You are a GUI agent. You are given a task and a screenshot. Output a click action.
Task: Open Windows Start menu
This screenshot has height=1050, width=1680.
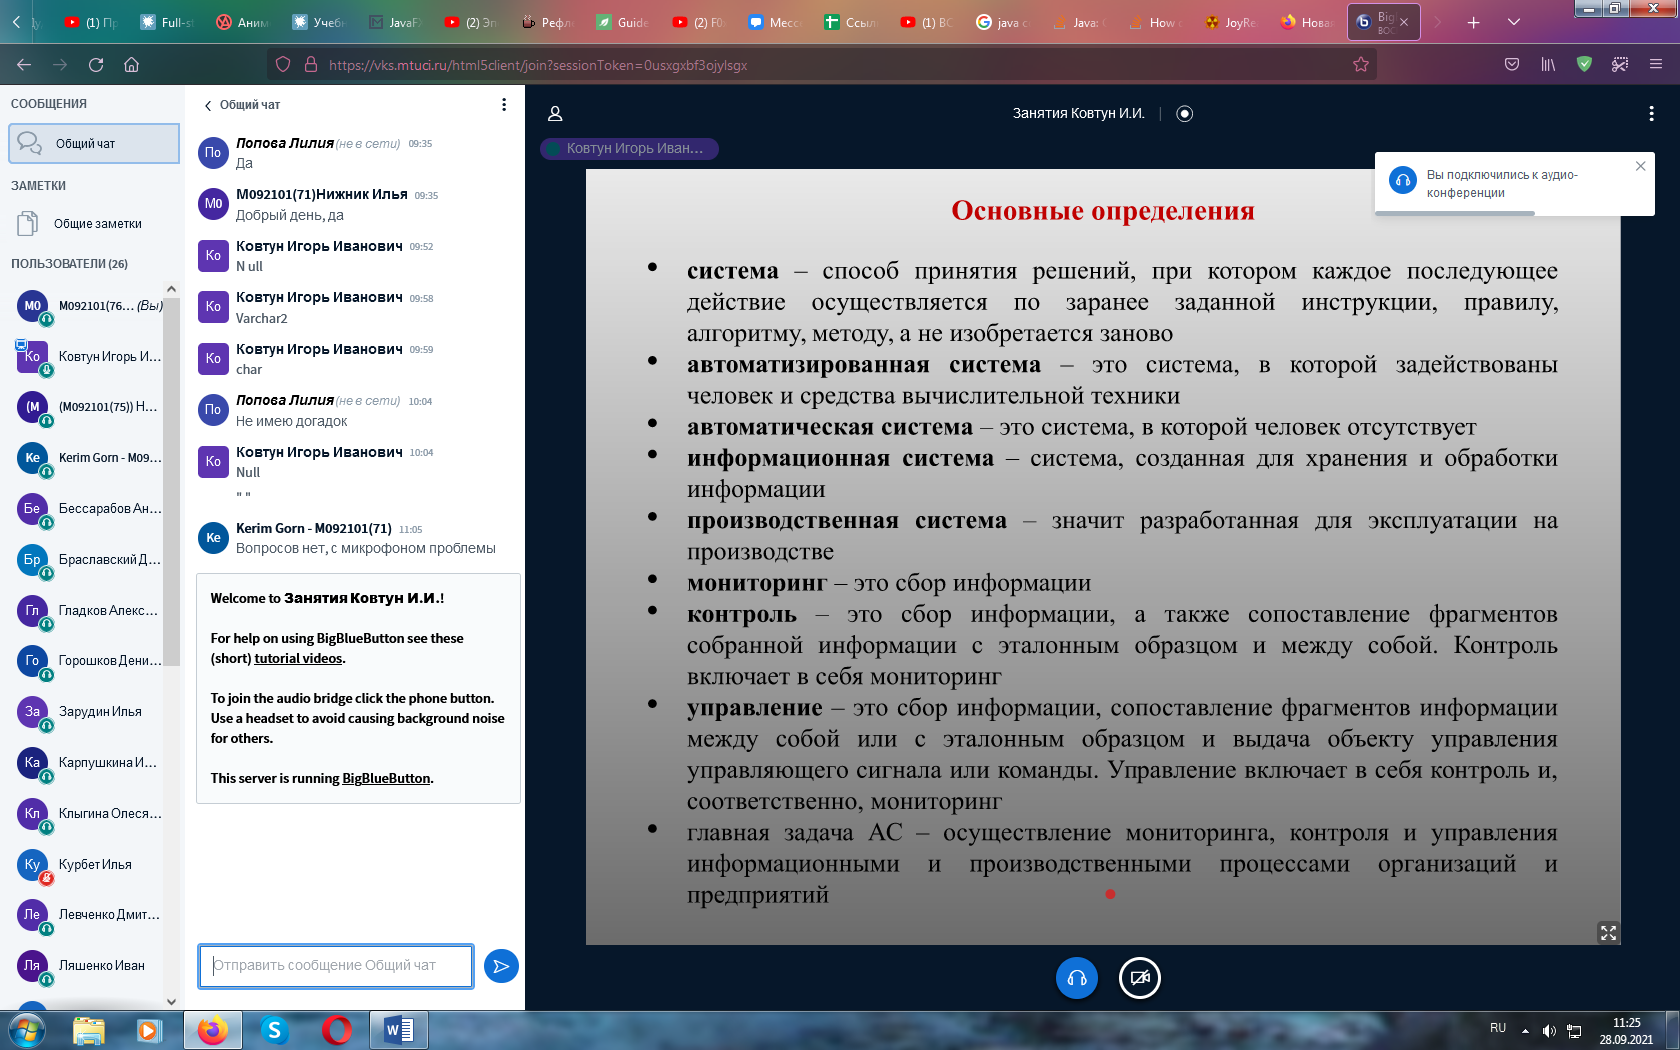click(x=26, y=1030)
